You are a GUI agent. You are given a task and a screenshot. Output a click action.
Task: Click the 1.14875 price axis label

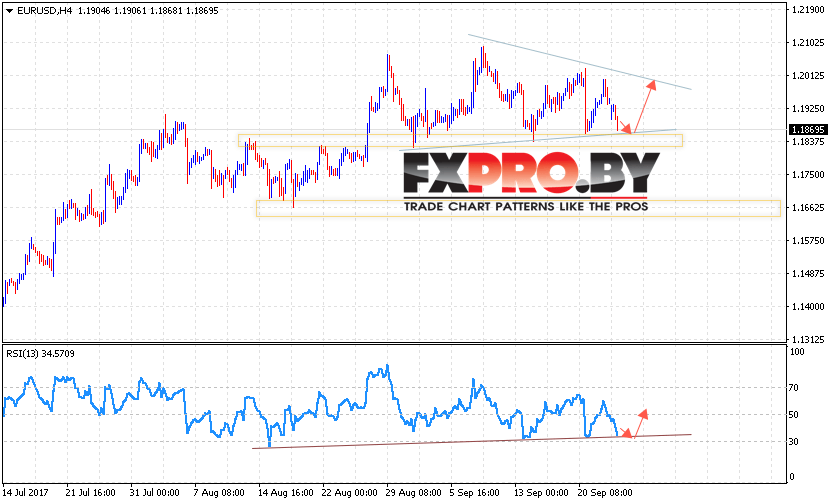(808, 273)
